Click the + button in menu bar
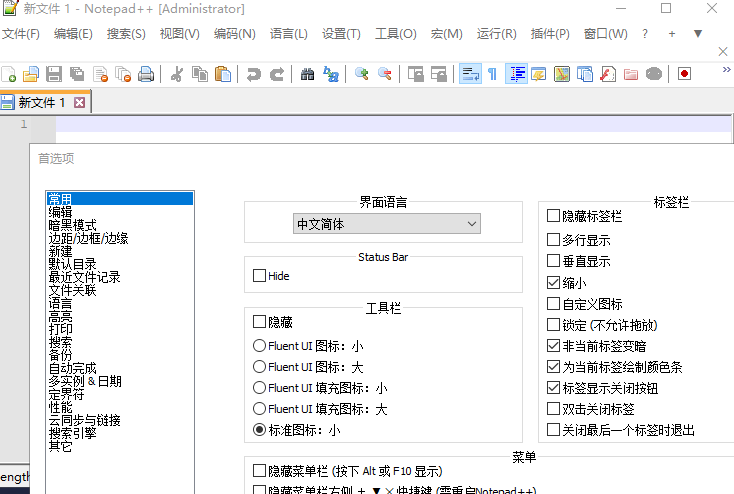 (672, 34)
